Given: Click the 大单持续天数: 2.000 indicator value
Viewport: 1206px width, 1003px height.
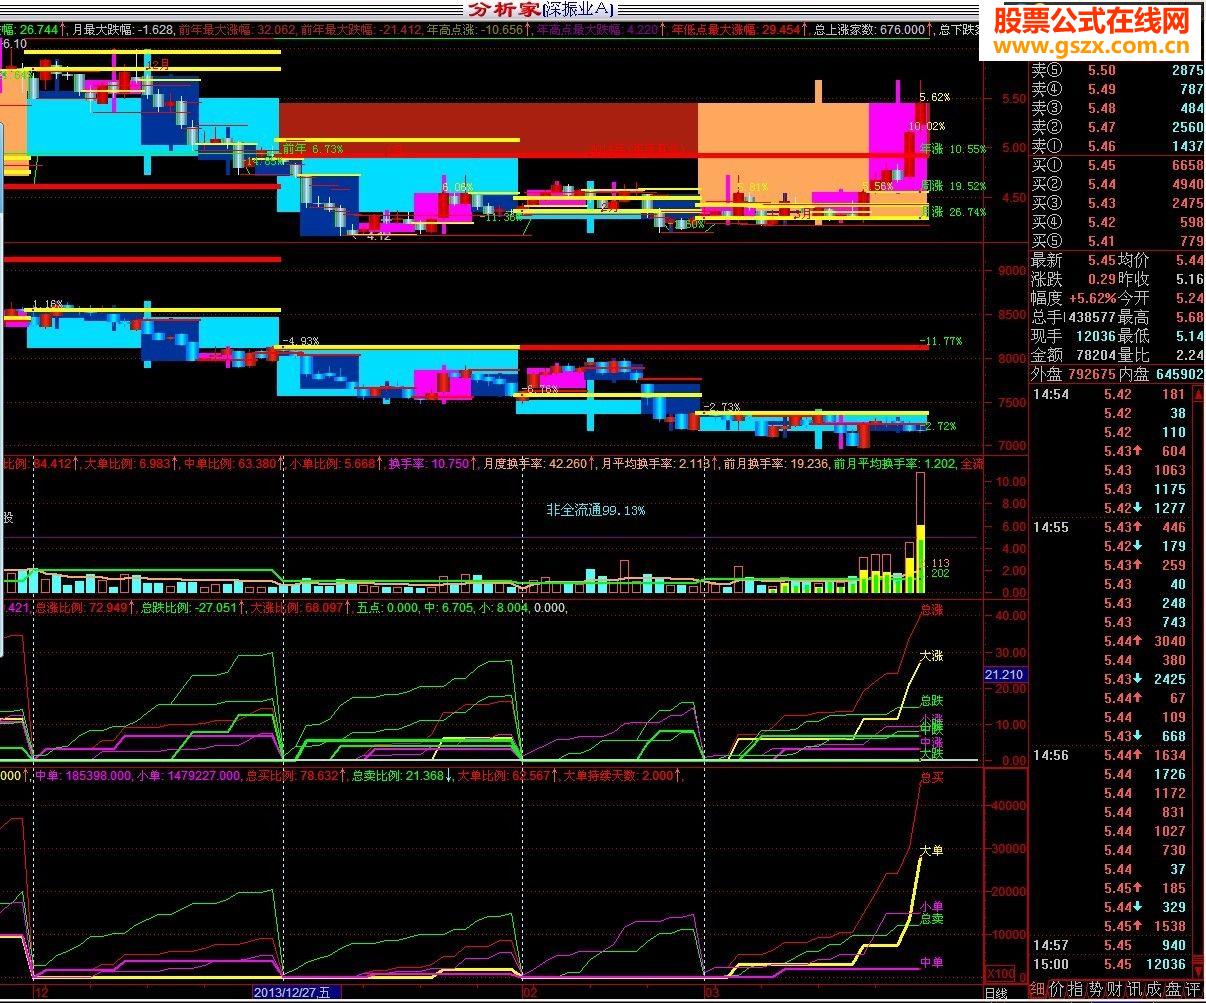Looking at the screenshot, I should [623, 775].
